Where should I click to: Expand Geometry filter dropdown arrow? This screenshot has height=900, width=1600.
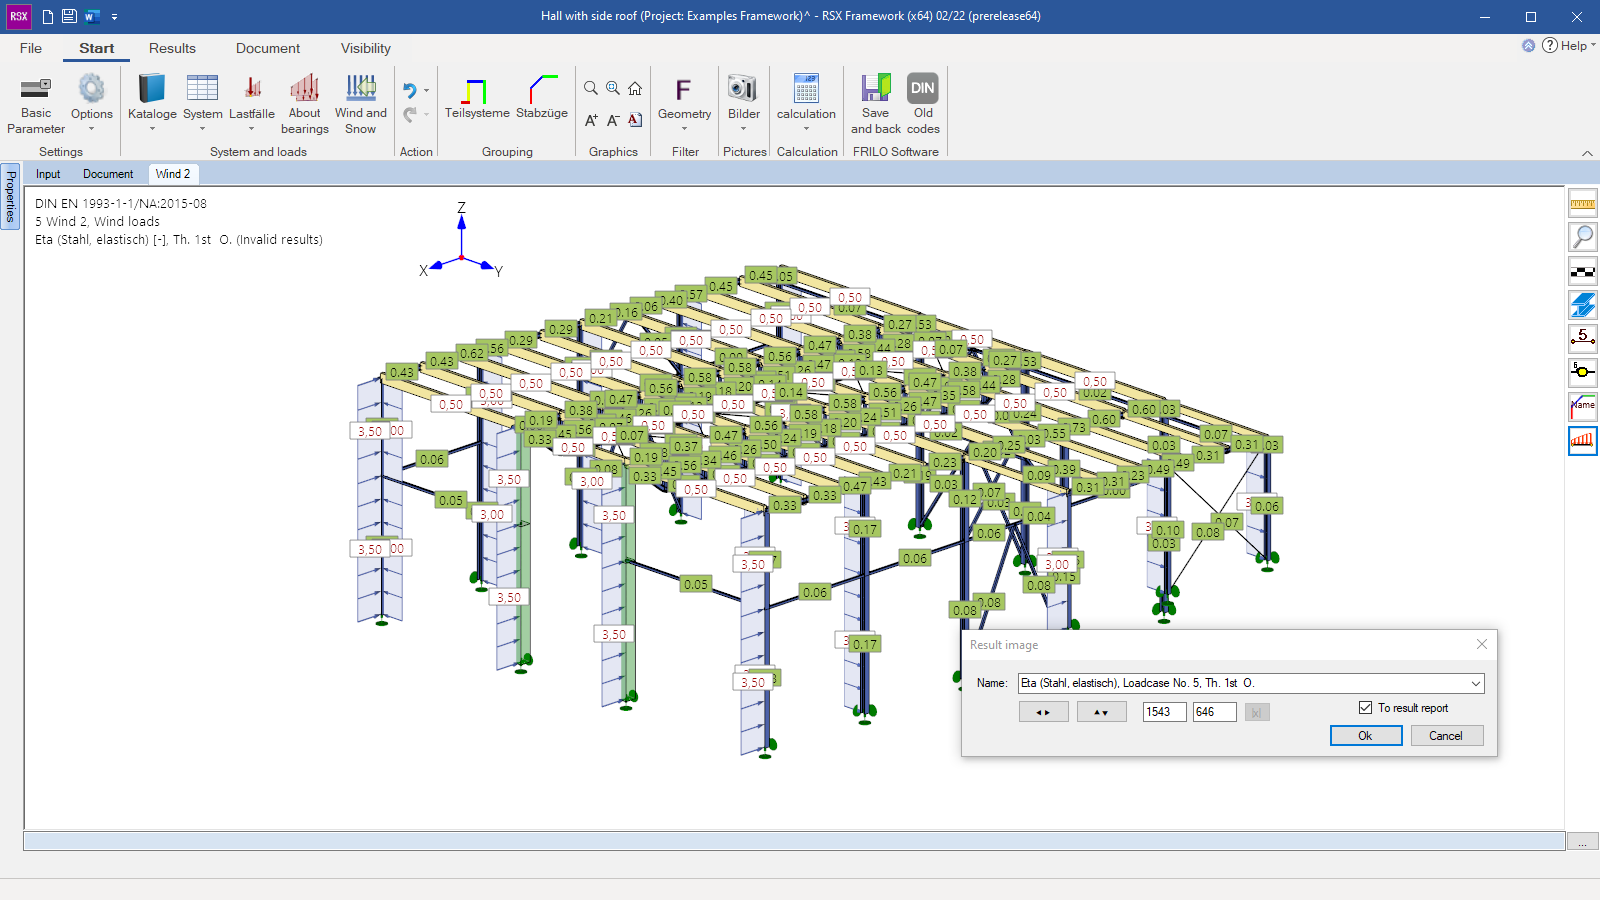pos(684,129)
